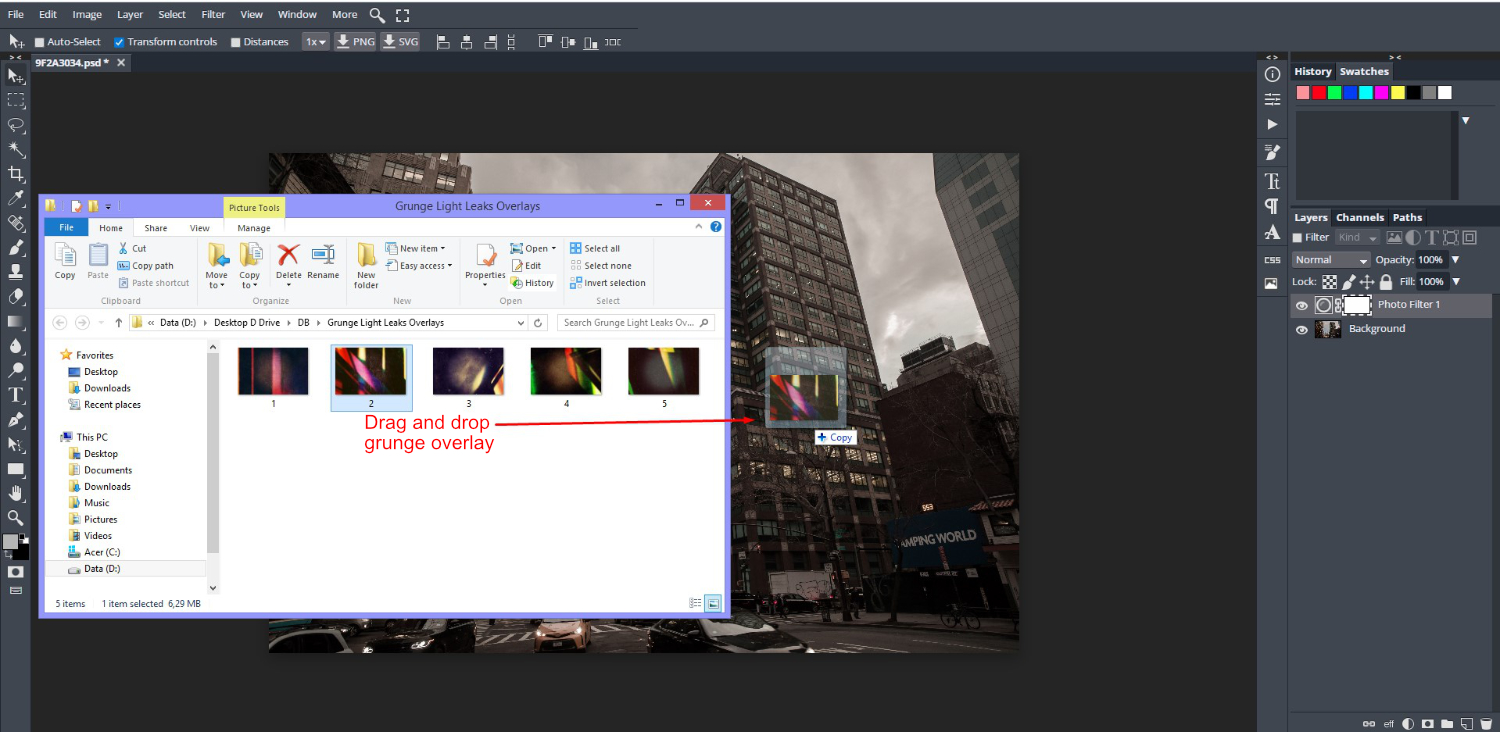Click Invert selection in Explorer ribbon
Screen dimensions: 1500x732
point(608,283)
